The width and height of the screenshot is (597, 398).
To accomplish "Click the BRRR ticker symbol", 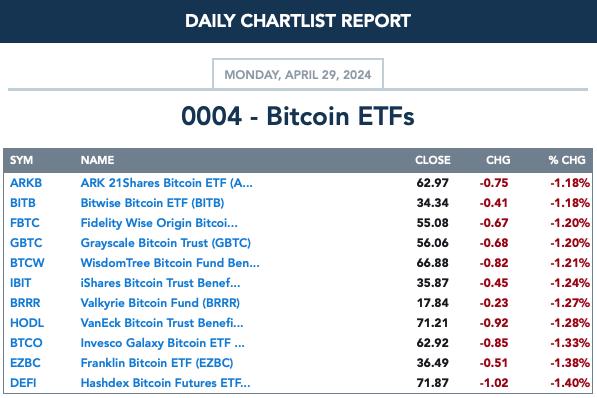I will (x=25, y=303).
